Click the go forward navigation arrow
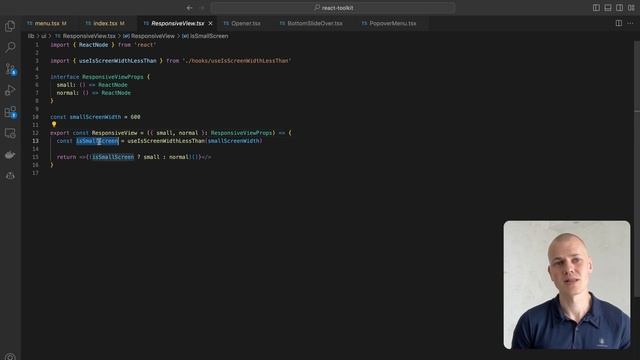This screenshot has height=360, width=640. (202, 8)
